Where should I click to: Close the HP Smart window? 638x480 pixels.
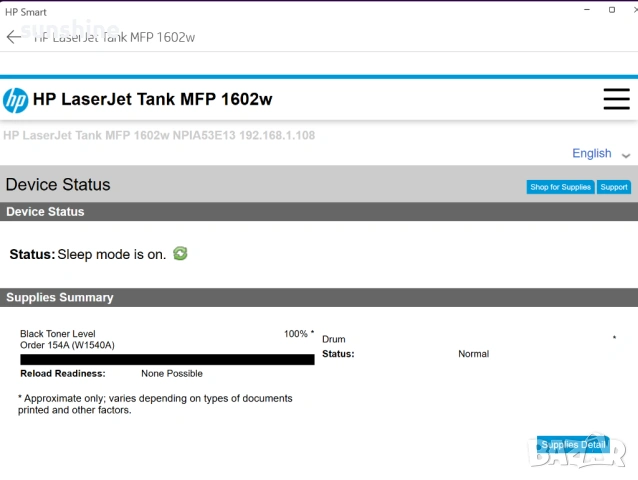click(629, 10)
